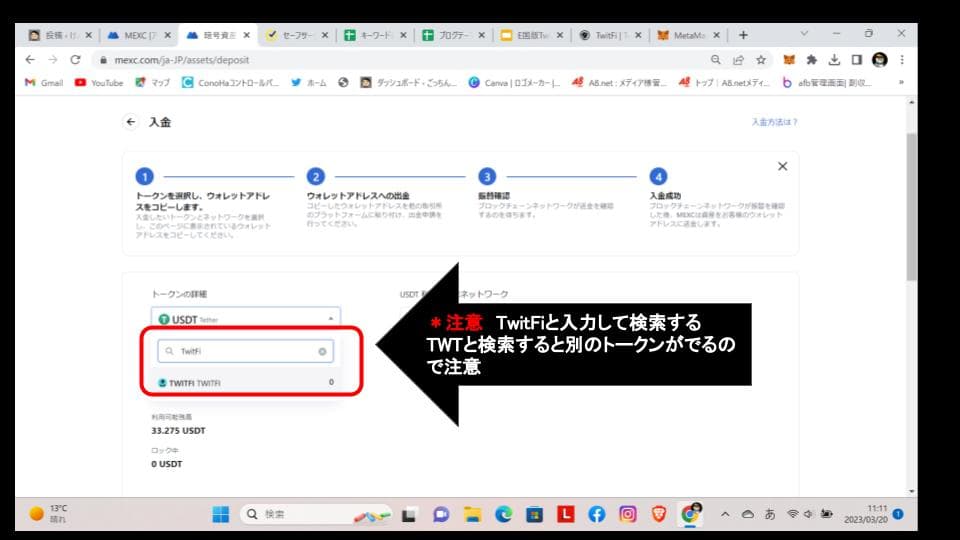Open the weather widget 13°C
This screenshot has width=960, height=540.
[x=49, y=514]
